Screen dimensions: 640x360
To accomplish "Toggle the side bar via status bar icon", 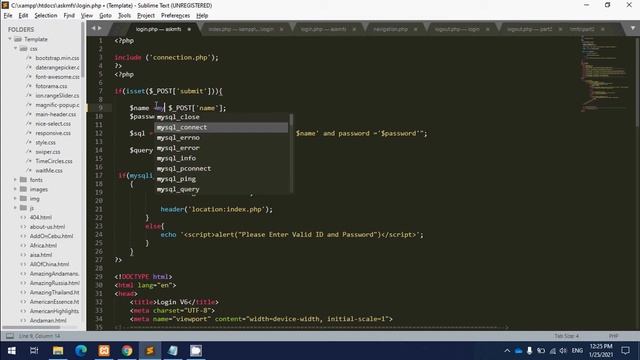I will (10, 336).
